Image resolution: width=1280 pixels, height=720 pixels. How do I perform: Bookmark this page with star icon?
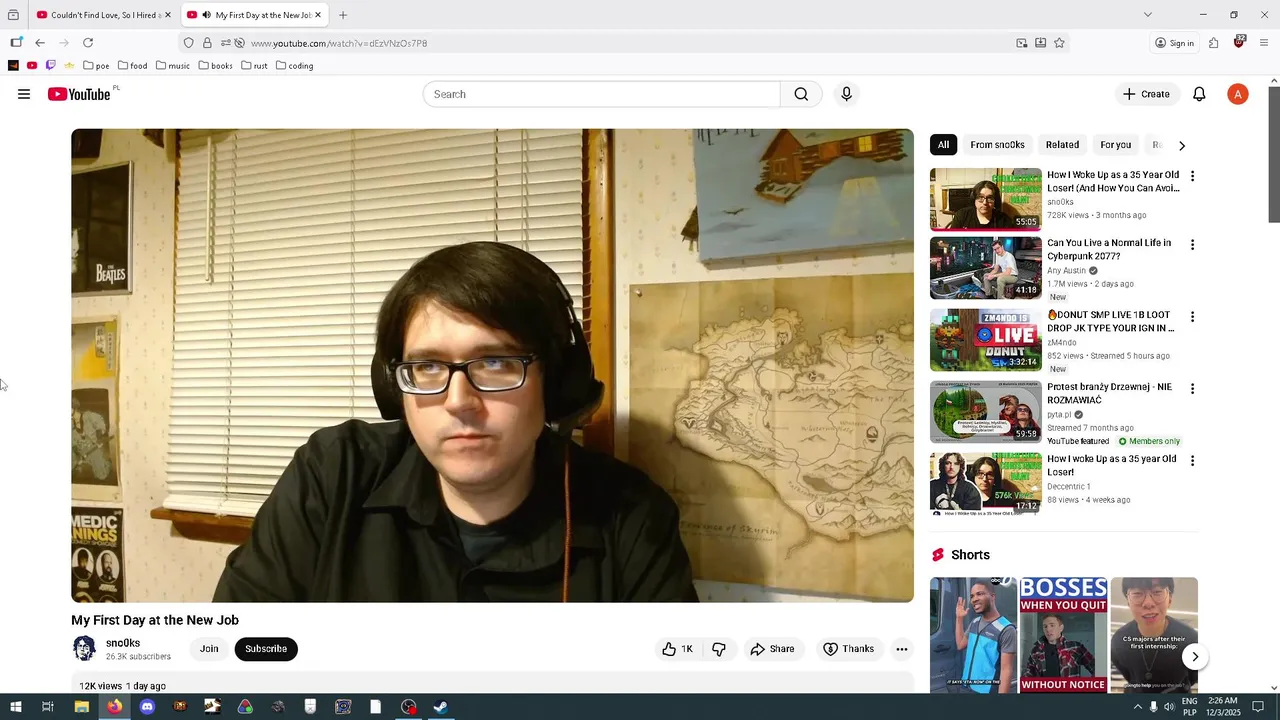pyautogui.click(x=1059, y=43)
